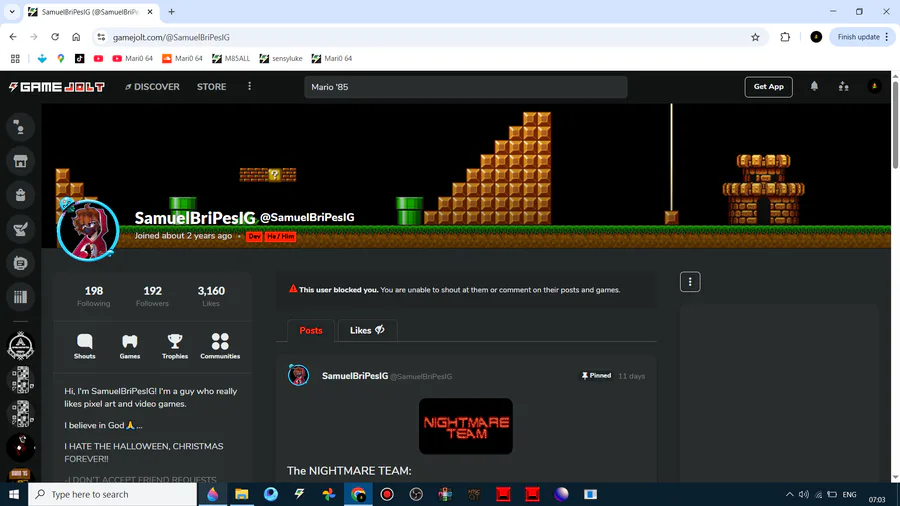Open the Trophies icon
This screenshot has width=900, height=506.
point(174,347)
